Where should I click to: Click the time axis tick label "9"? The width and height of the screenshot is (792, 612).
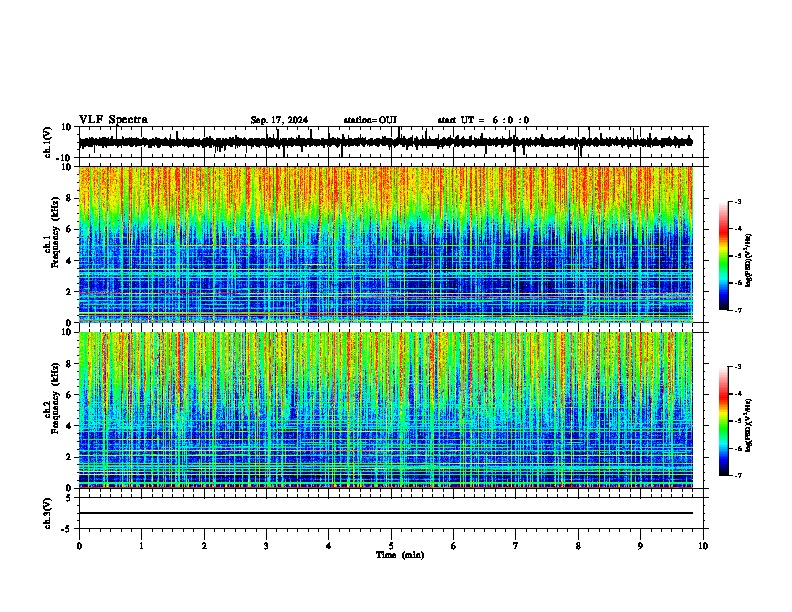(x=640, y=546)
